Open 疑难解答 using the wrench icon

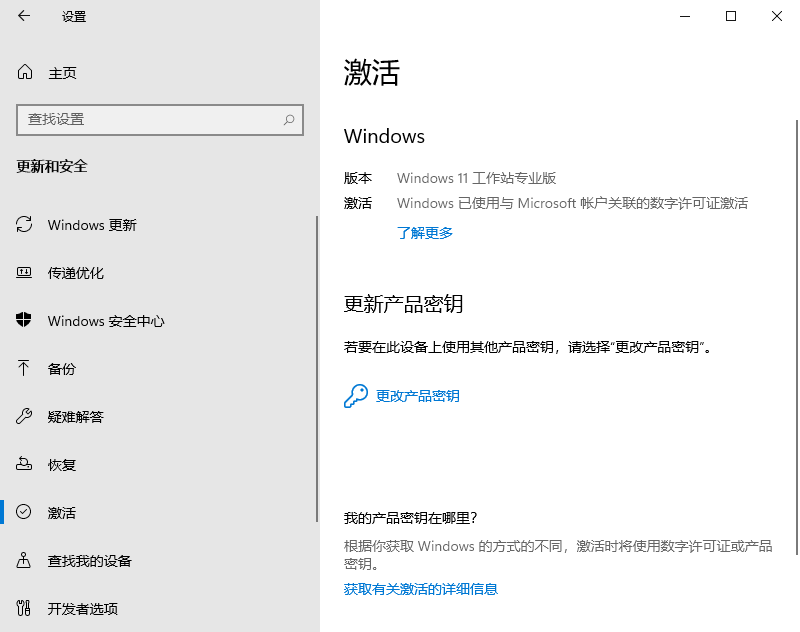pos(24,417)
